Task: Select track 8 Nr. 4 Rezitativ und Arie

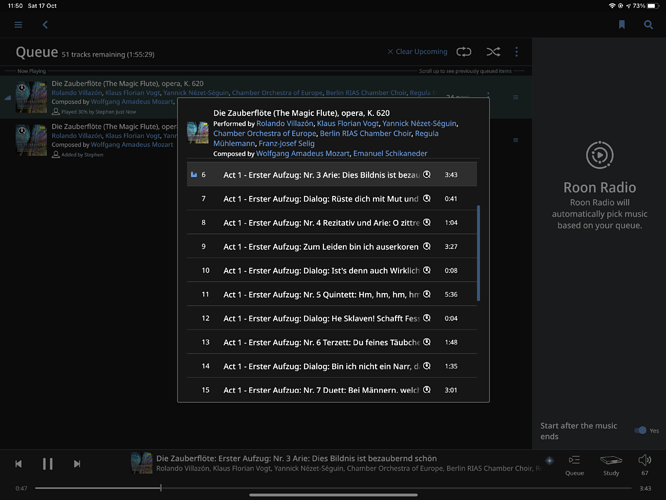Action: click(x=332, y=223)
